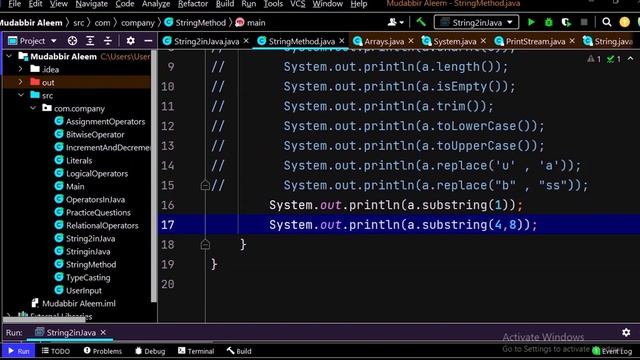The image size is (640, 360).
Task: Click the Stop process square icon
Action: [584, 22]
